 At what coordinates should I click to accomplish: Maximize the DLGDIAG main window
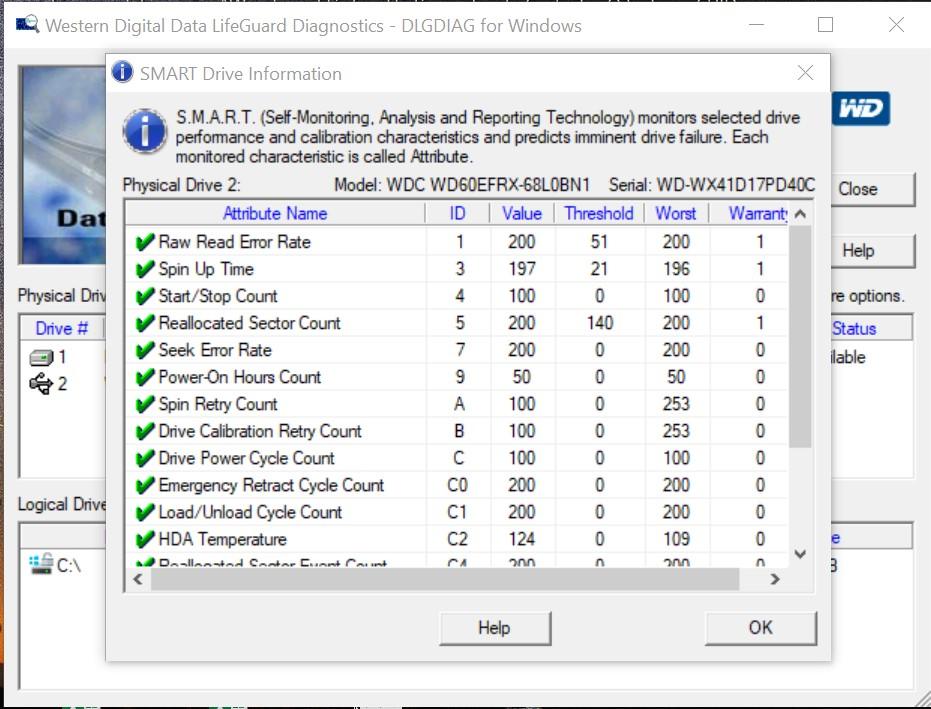pos(825,24)
